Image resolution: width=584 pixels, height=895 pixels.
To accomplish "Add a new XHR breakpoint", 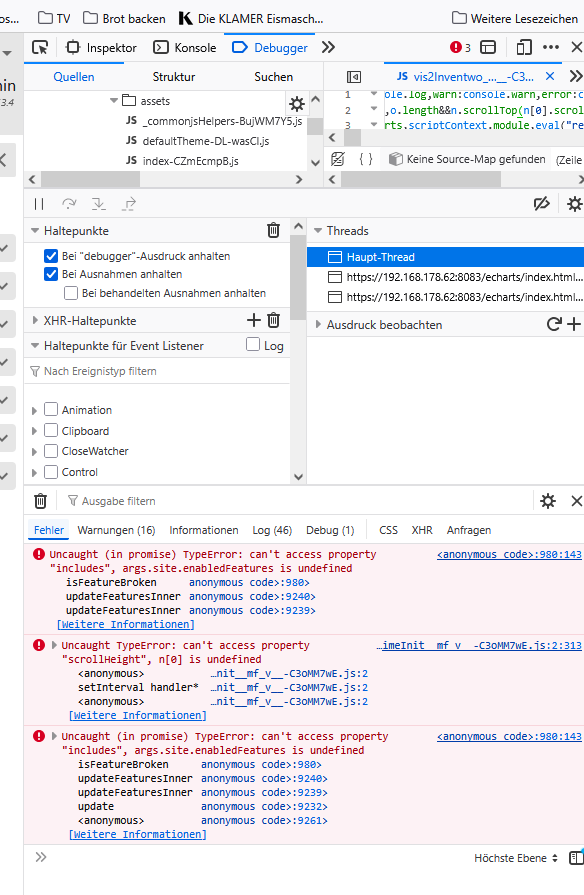I will (x=254, y=320).
